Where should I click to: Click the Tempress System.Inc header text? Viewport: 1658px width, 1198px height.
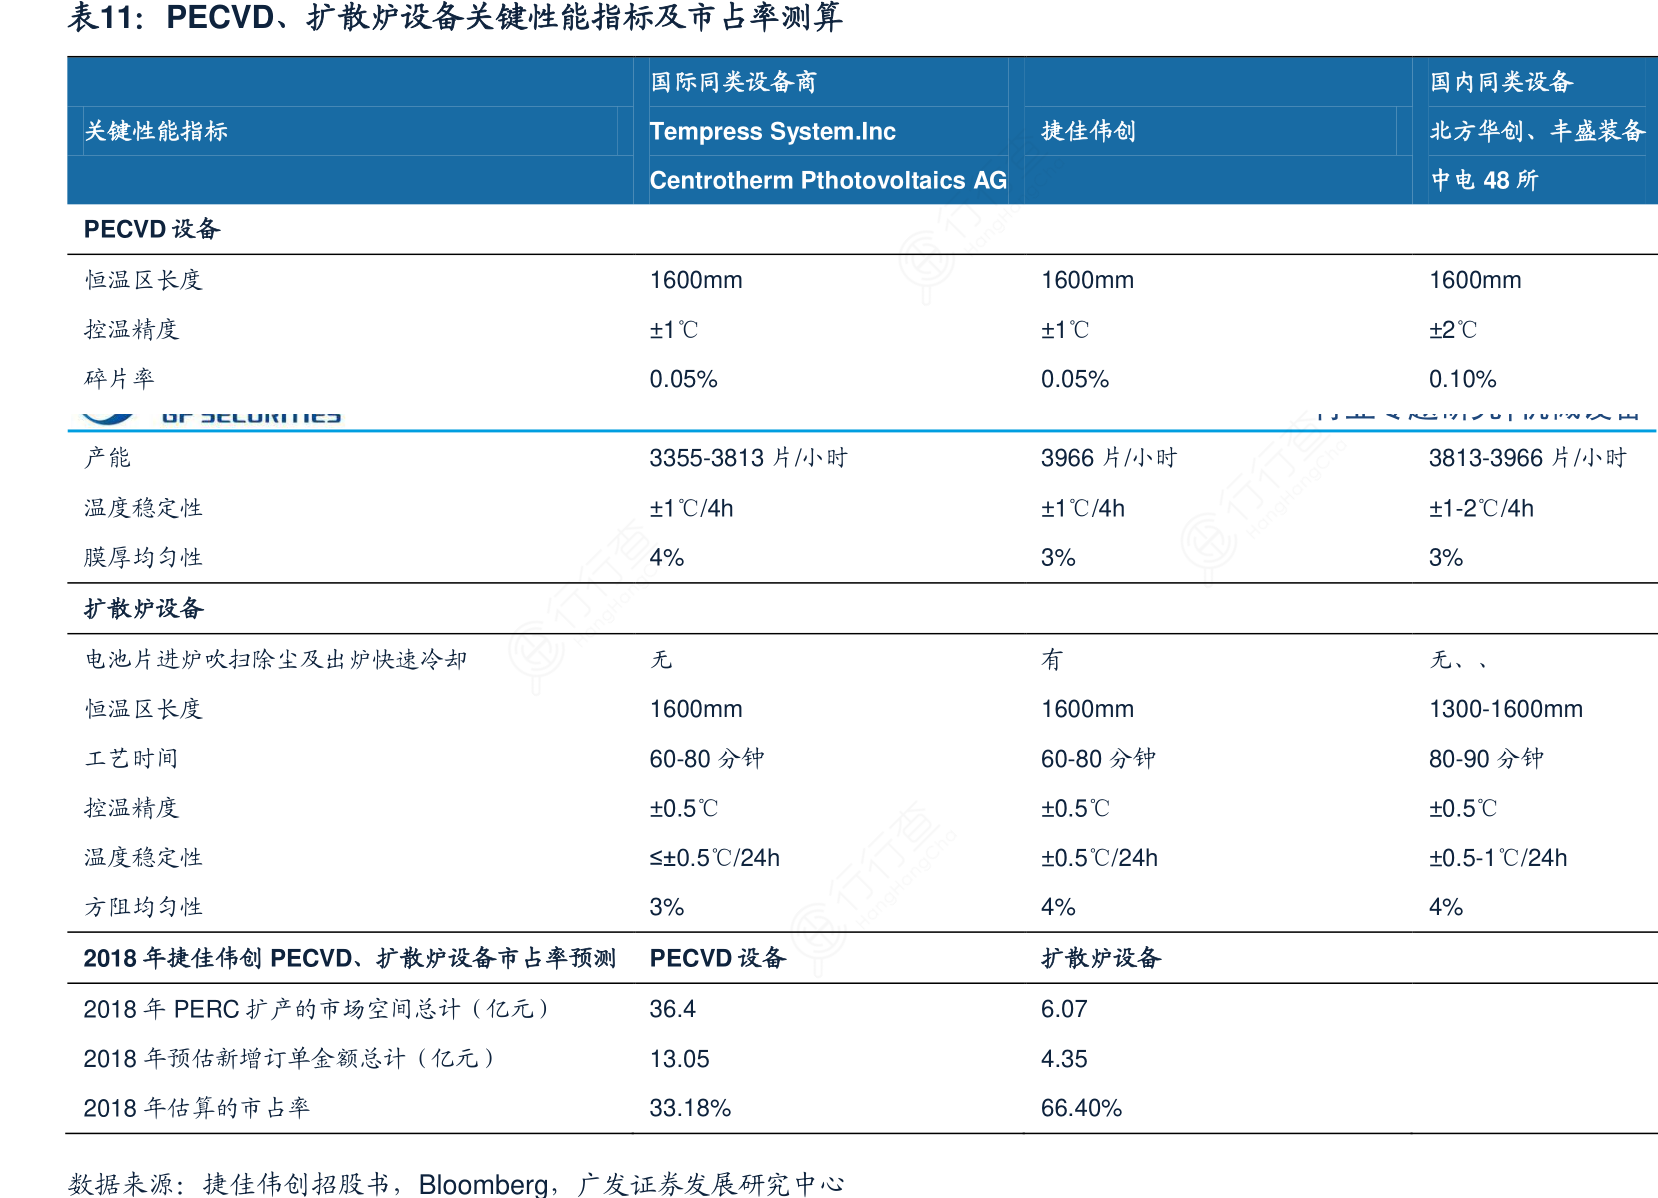click(x=772, y=131)
